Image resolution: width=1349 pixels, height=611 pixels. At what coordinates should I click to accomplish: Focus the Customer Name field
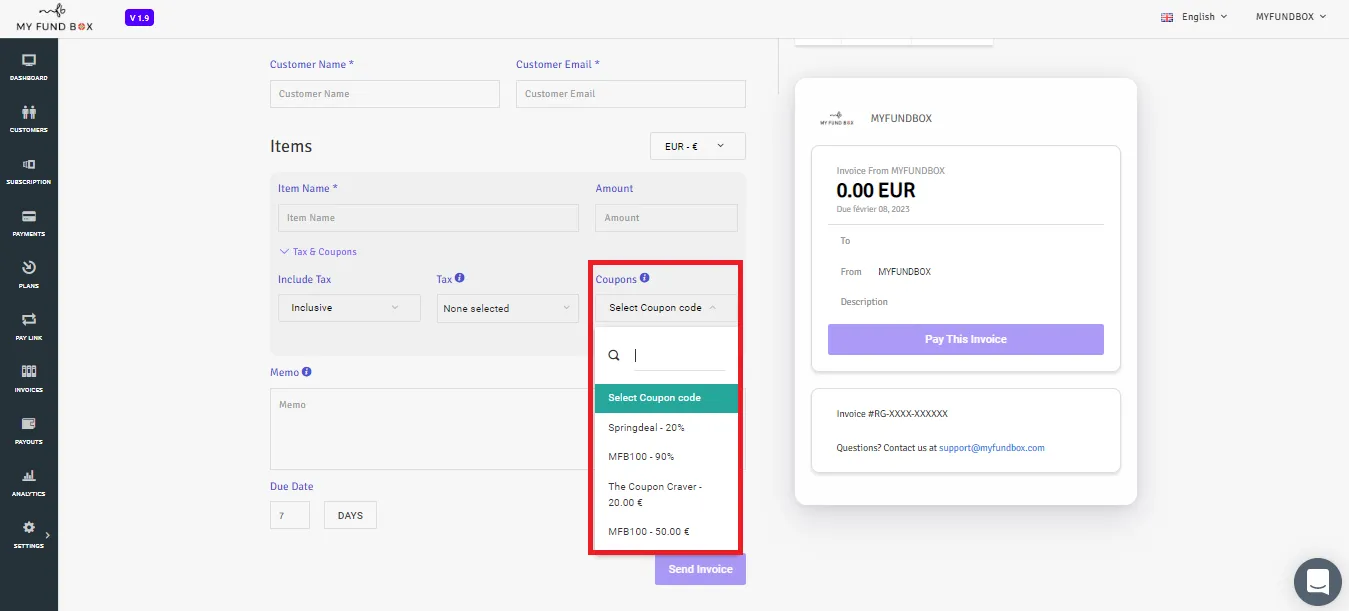tap(385, 94)
